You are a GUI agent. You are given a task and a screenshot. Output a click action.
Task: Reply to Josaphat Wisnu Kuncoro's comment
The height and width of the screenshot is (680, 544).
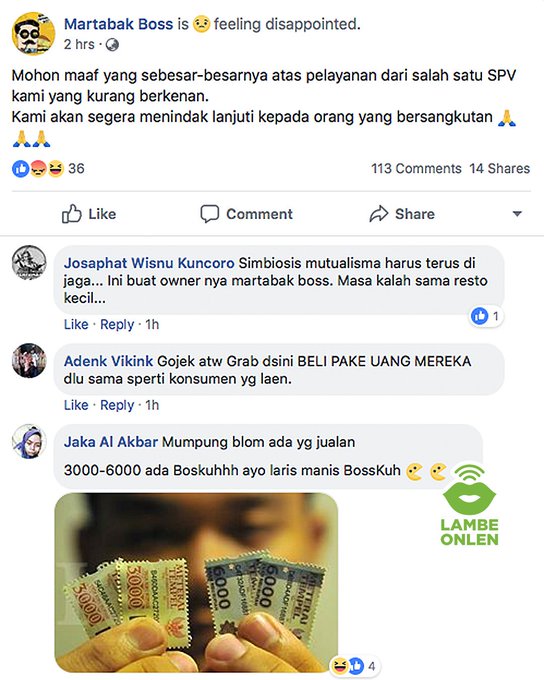click(117, 324)
